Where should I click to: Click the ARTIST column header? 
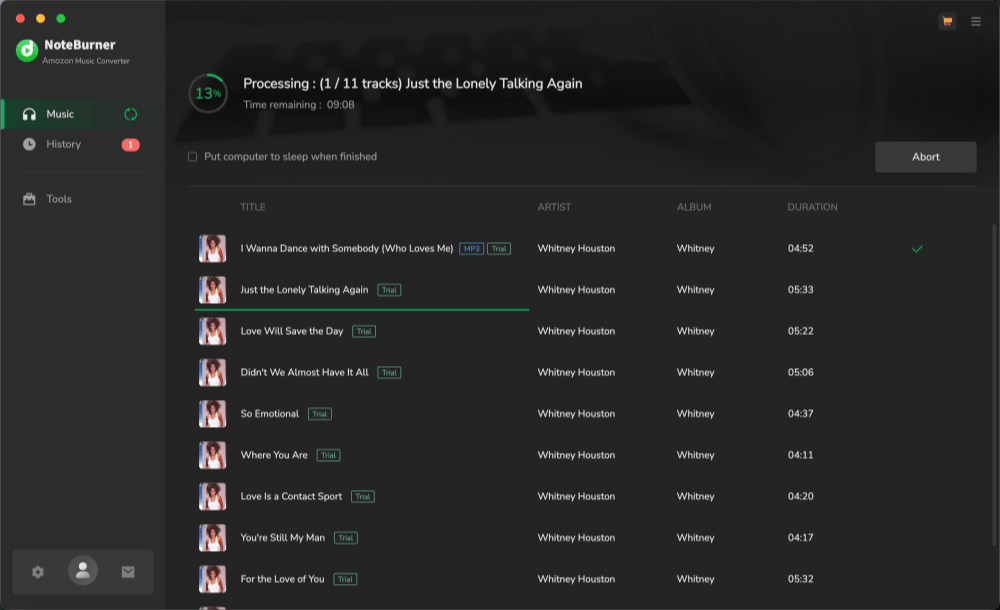(554, 207)
